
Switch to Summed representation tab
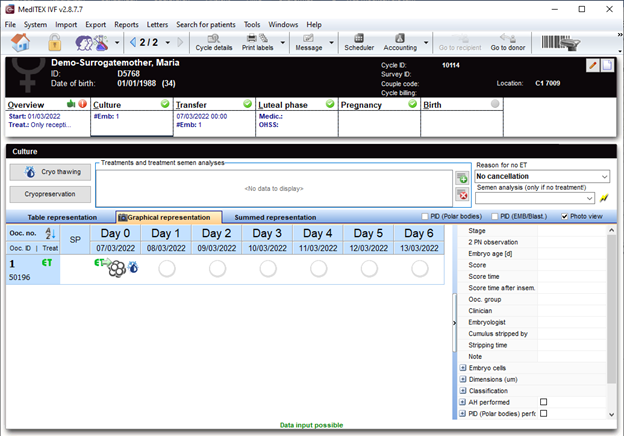(275, 217)
